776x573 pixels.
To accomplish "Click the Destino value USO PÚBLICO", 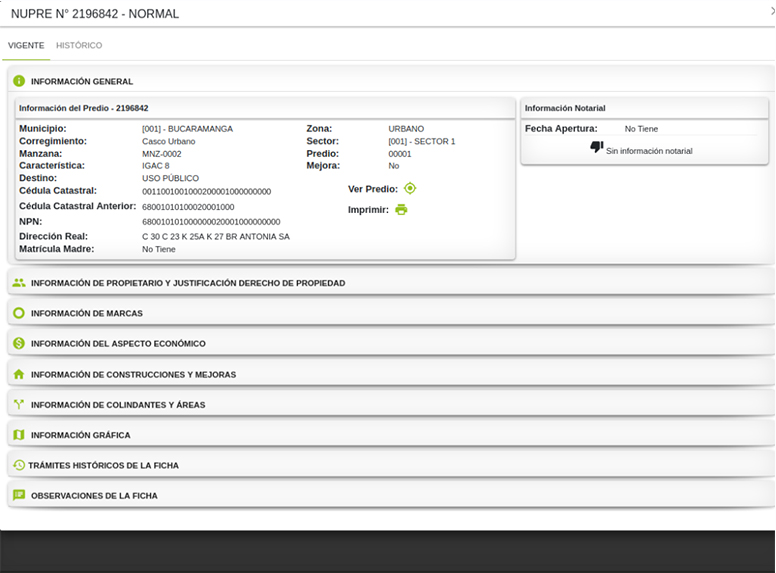I will tap(170, 178).
